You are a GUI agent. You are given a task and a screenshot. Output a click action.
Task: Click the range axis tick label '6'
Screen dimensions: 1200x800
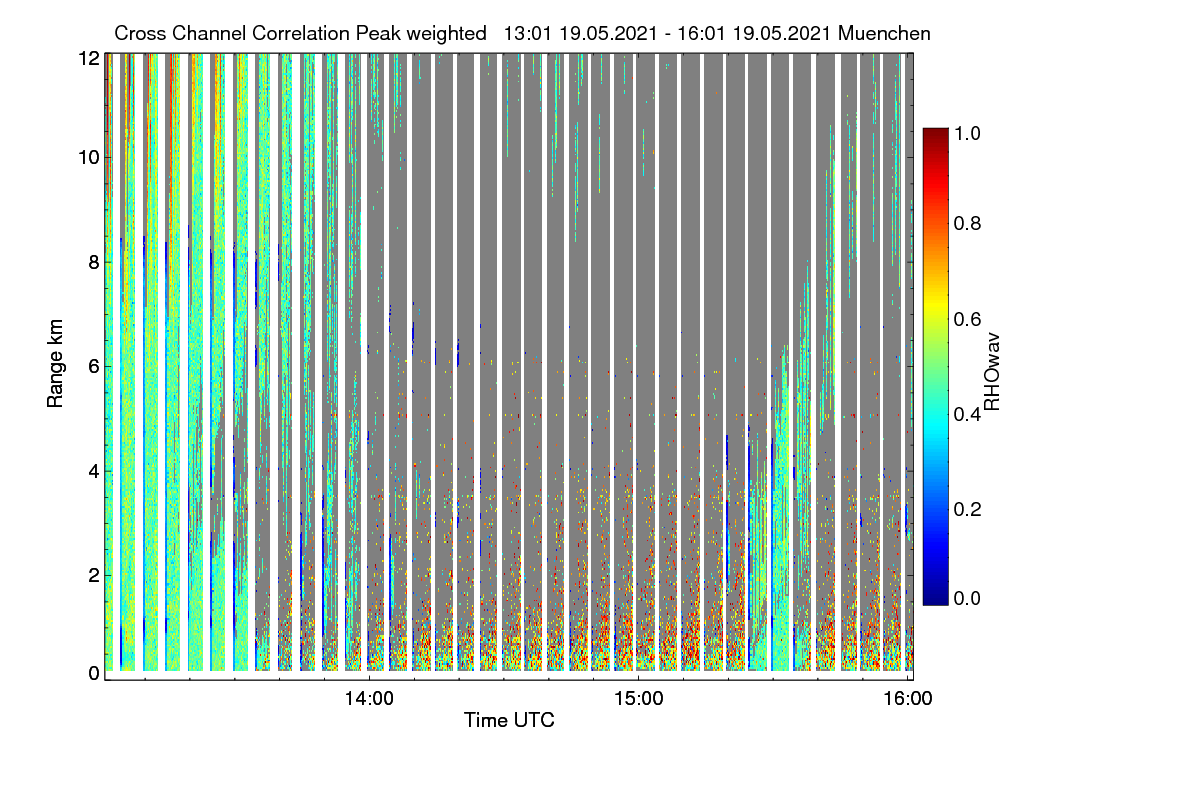[95, 366]
